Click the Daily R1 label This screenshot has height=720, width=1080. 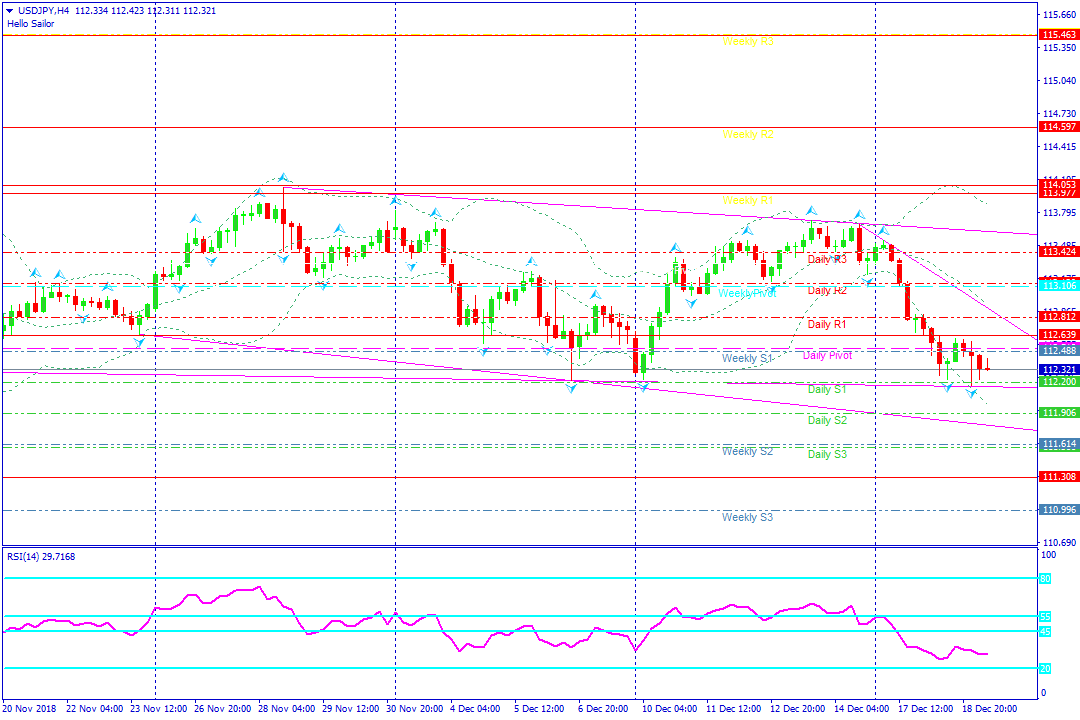tap(827, 324)
